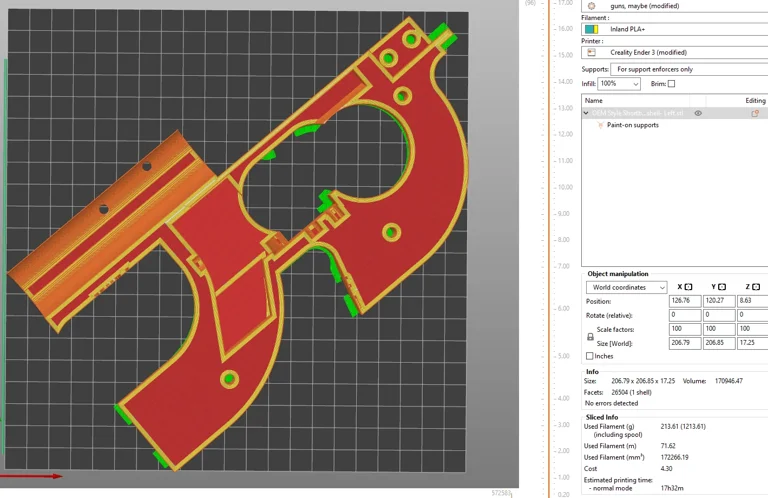Click the Paint-on supports icon
The image size is (768, 498).
[599, 125]
